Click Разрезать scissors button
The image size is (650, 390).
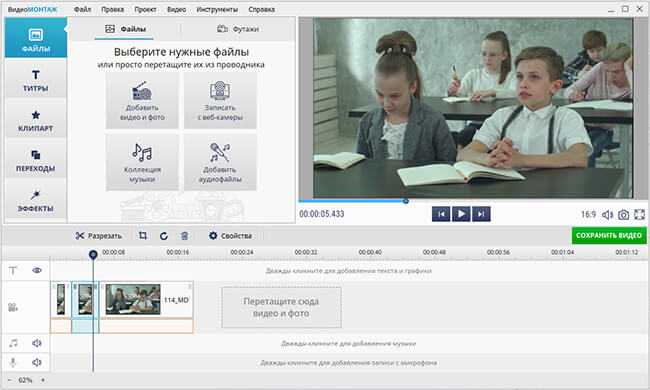tap(99, 236)
